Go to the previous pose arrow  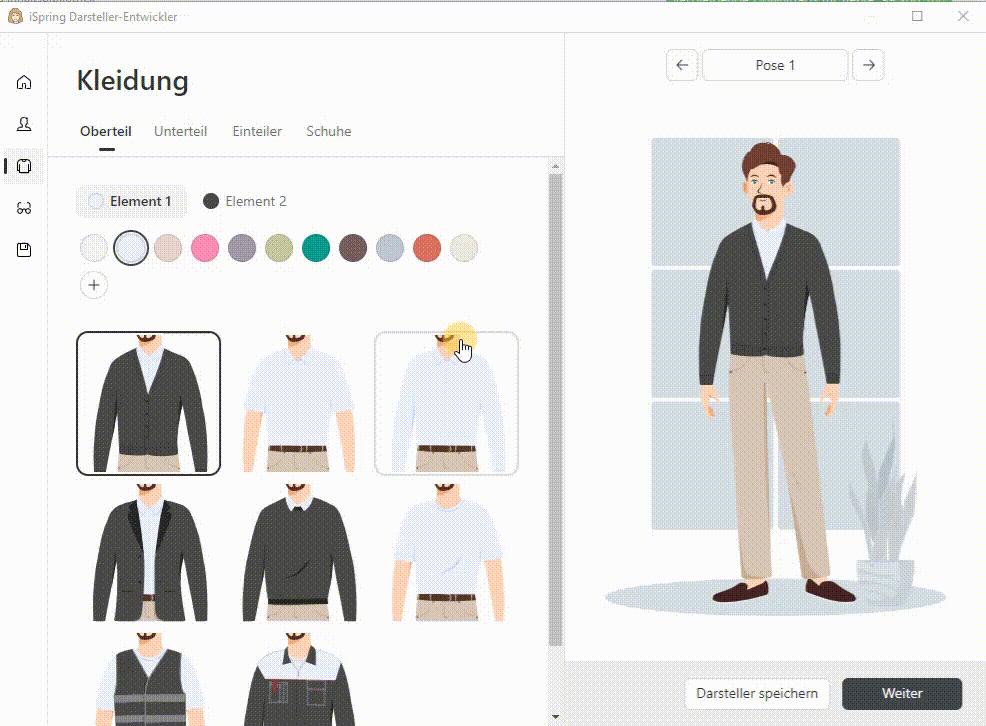click(x=682, y=65)
